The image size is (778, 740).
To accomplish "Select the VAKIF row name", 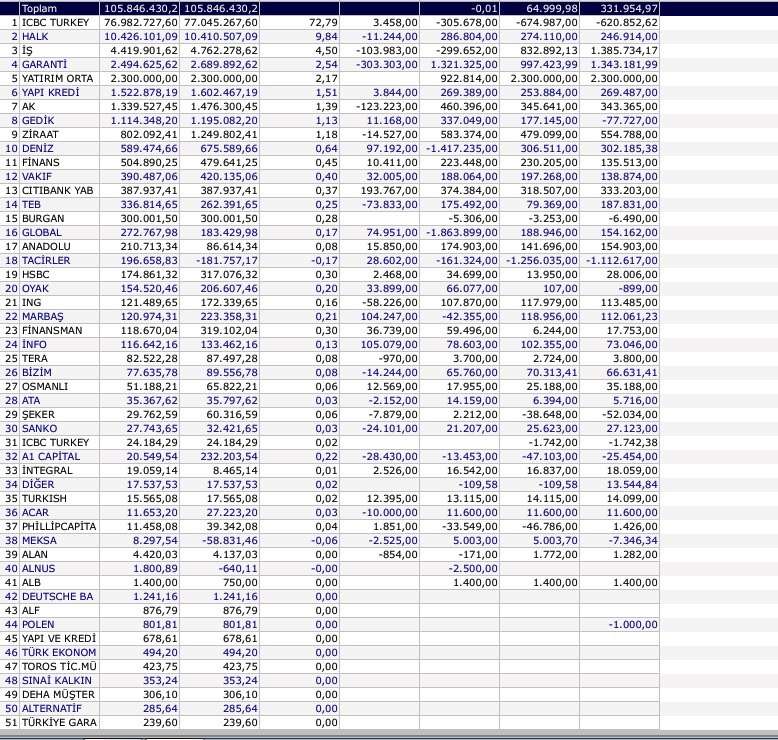I will [x=37, y=176].
